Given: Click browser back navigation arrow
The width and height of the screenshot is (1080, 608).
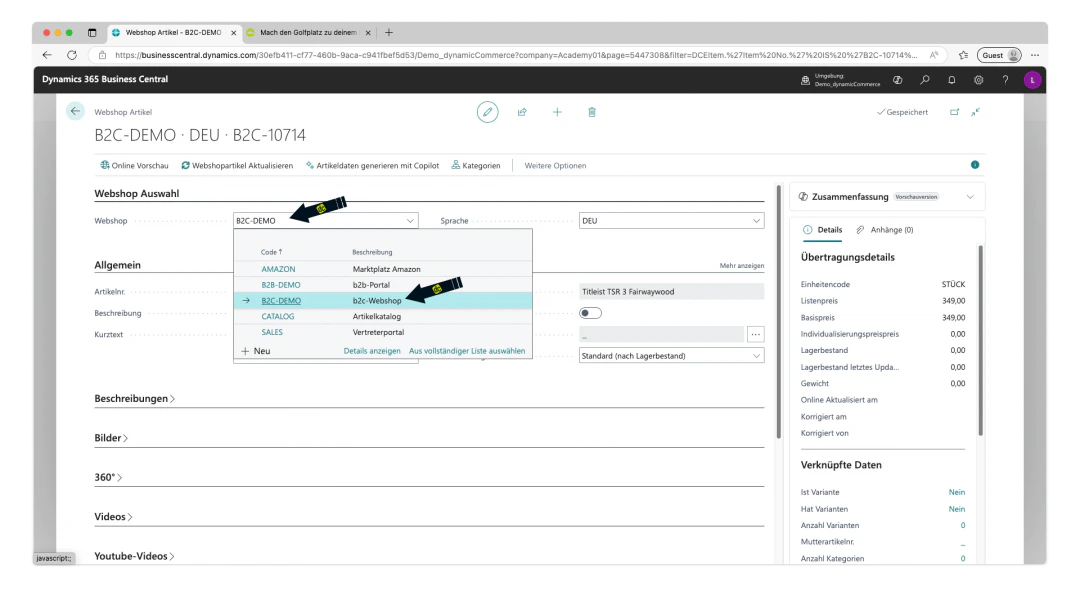Looking at the screenshot, I should [x=47, y=55].
